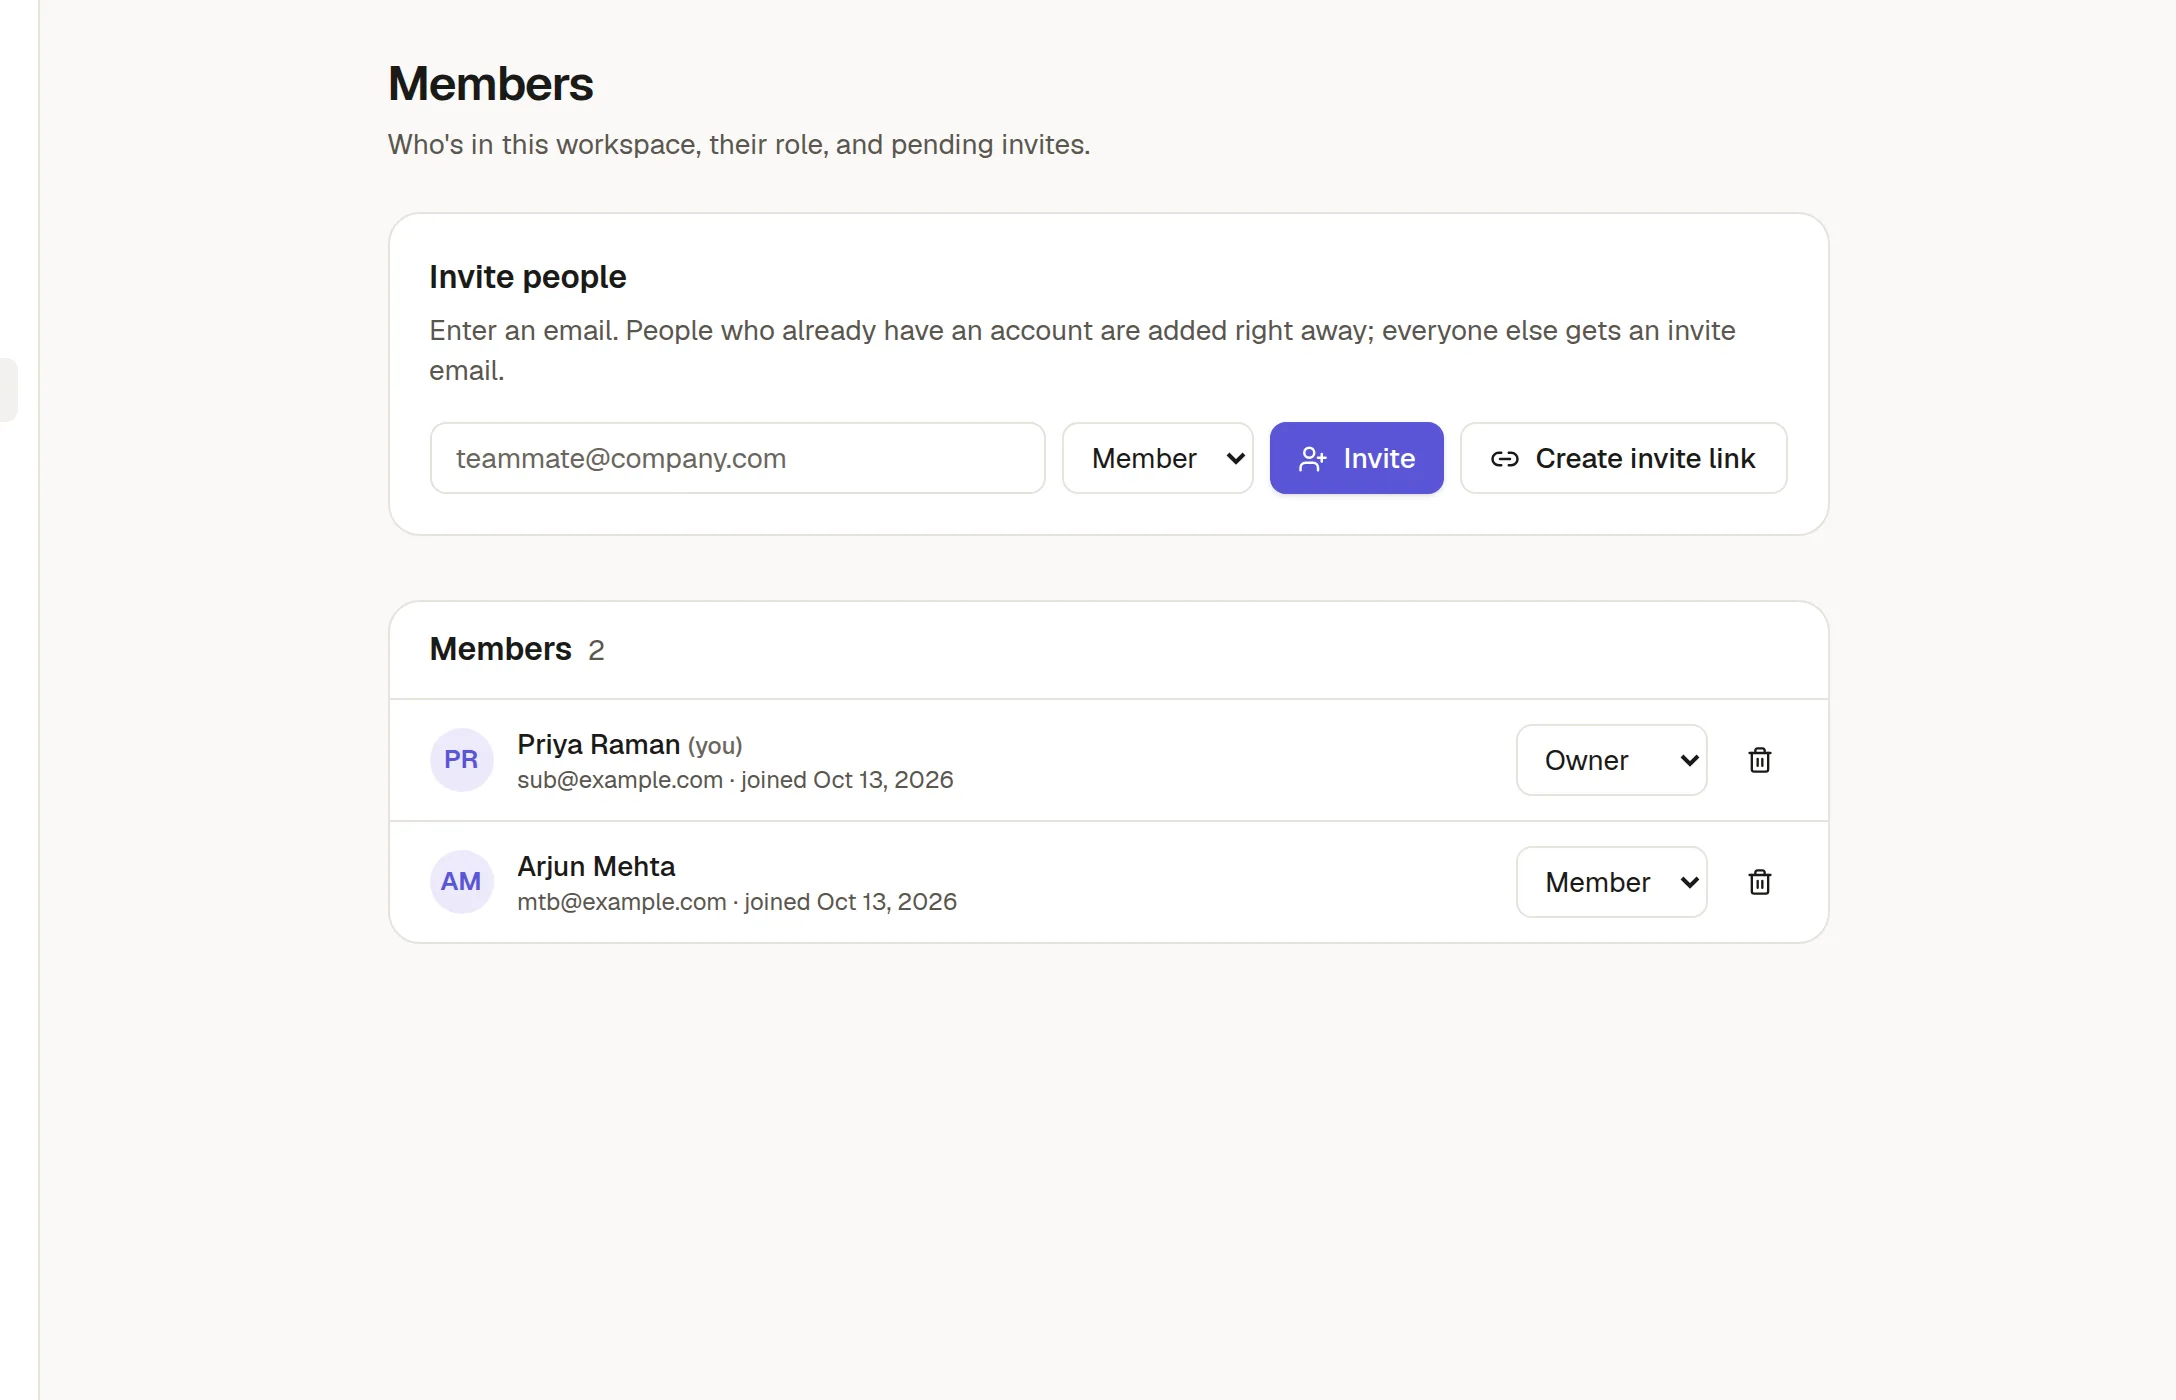
Task: Create an invite link
Action: click(1623, 458)
